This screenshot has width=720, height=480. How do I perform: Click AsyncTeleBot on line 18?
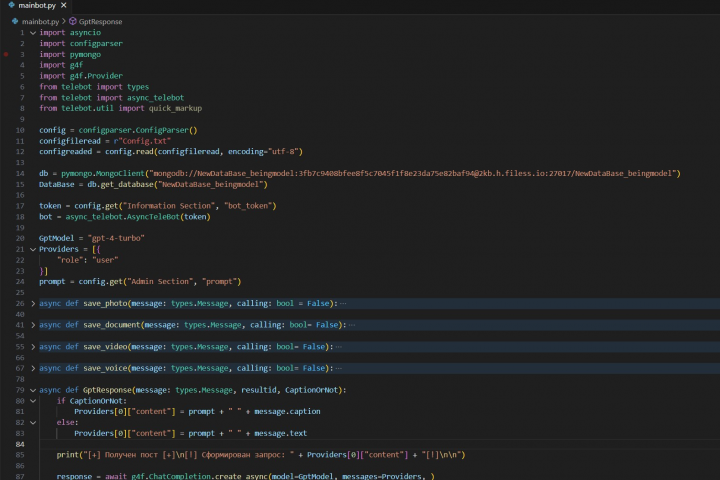[x=151, y=217]
